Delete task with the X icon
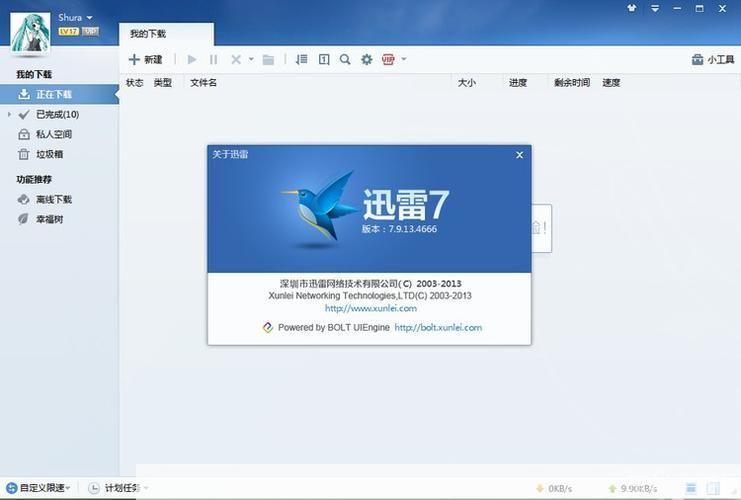Viewport: 741px width, 500px height. (x=236, y=60)
